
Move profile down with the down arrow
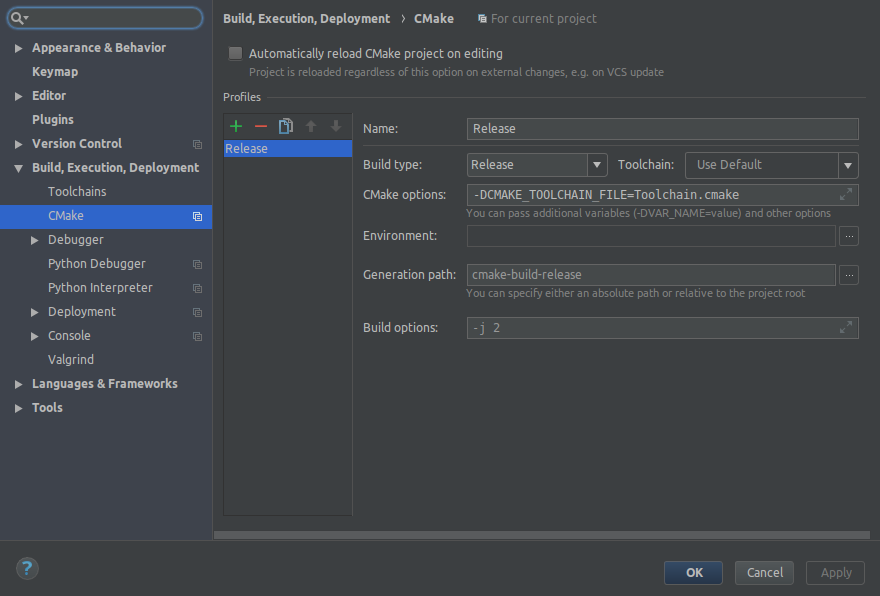(336, 126)
